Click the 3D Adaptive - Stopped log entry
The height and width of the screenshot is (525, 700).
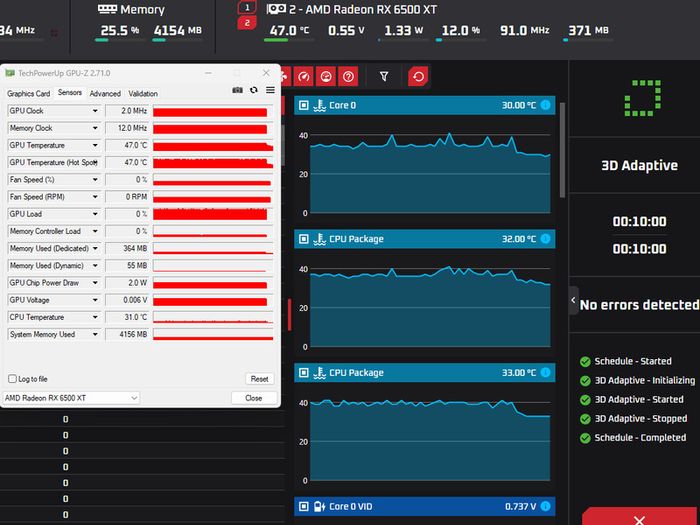633,418
